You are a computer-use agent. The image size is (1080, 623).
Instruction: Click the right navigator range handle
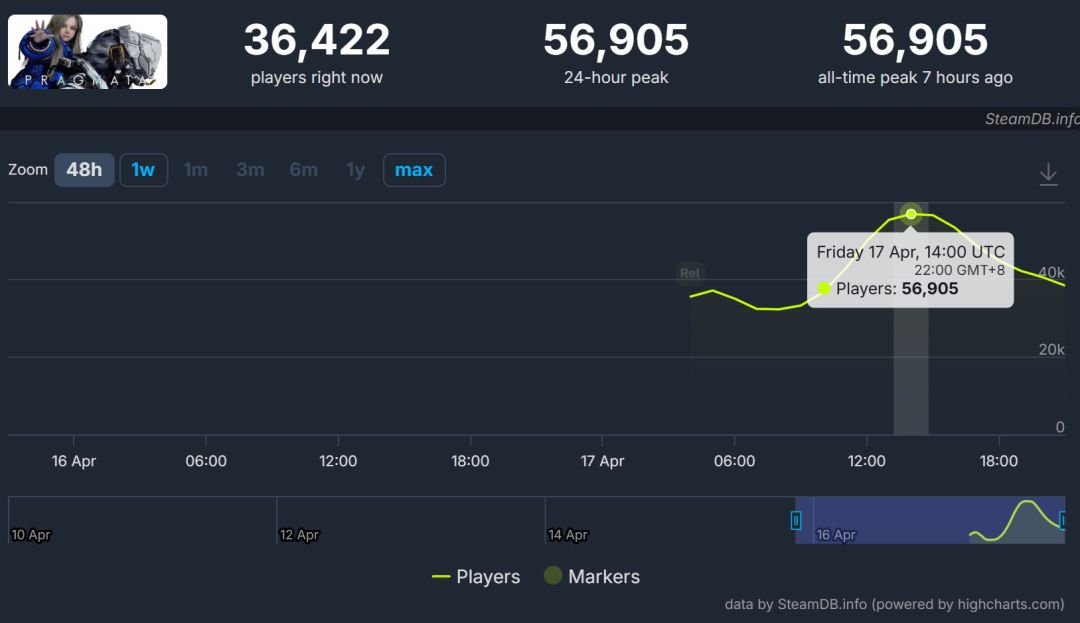1062,520
